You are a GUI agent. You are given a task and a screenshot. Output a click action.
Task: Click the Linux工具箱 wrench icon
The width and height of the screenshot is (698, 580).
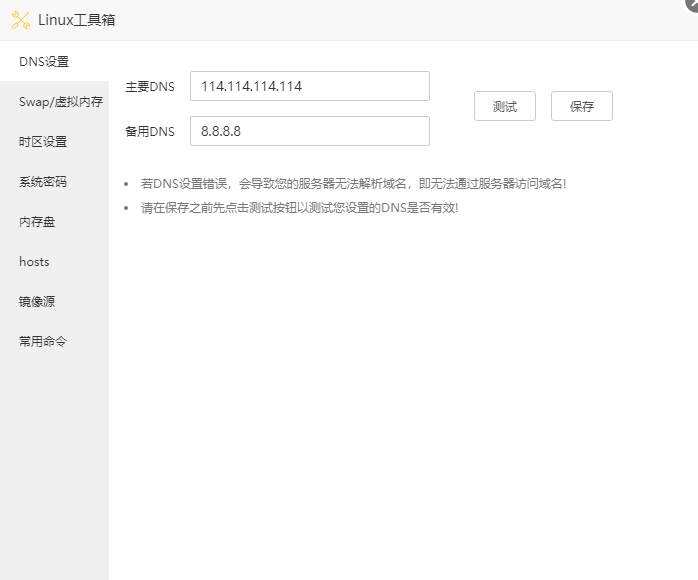pos(20,20)
